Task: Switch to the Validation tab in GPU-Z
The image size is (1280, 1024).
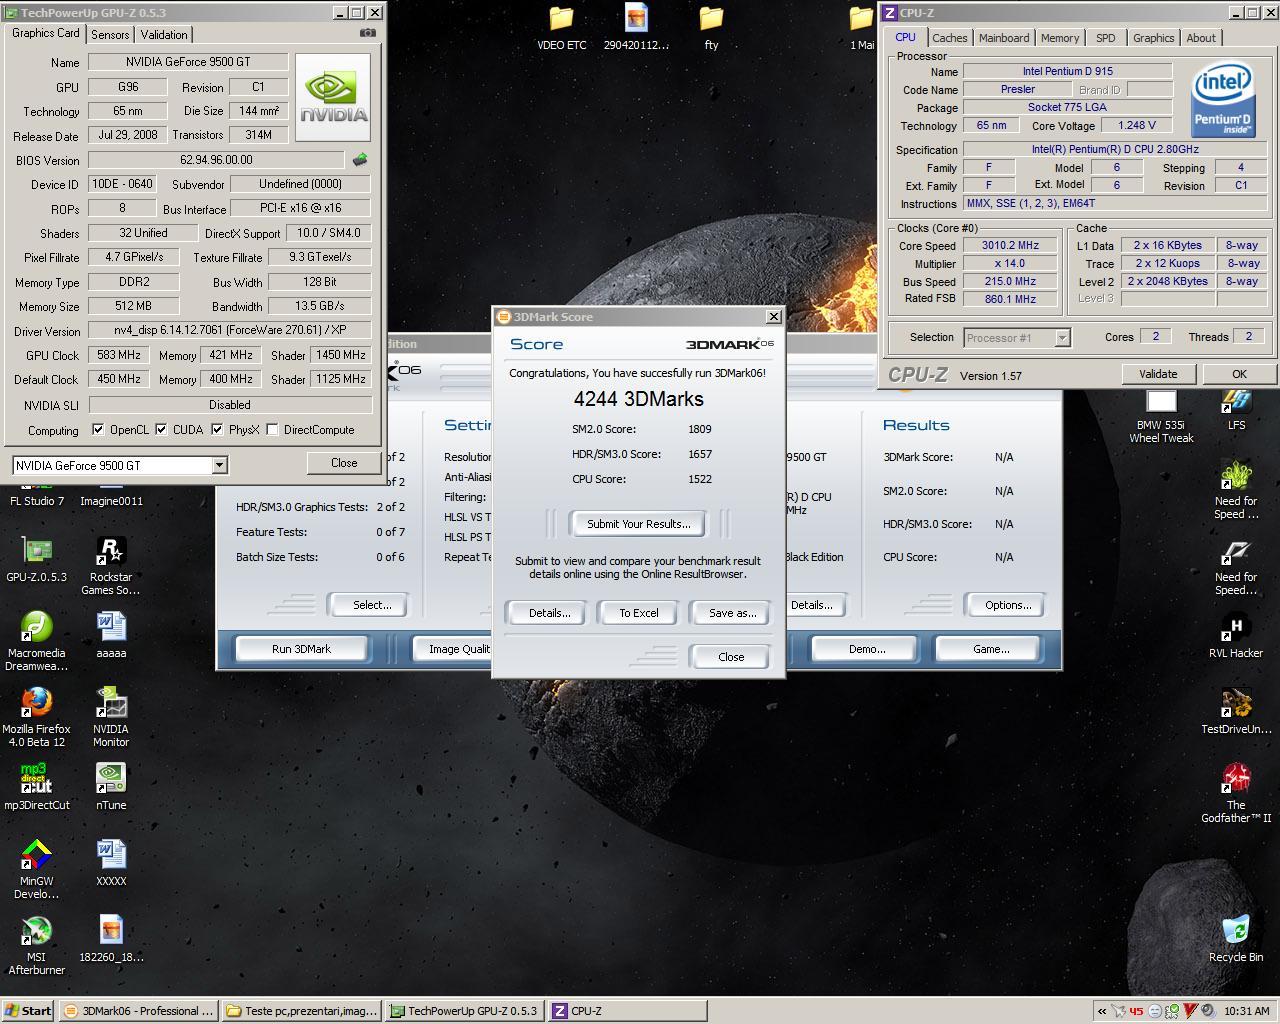Action: click(x=164, y=34)
